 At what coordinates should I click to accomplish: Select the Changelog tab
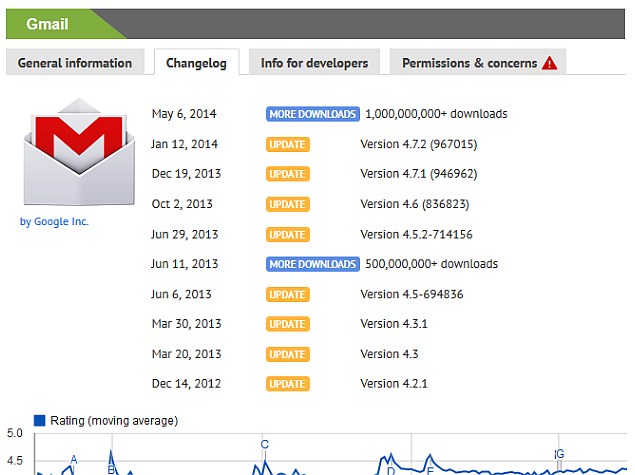pyautogui.click(x=196, y=62)
